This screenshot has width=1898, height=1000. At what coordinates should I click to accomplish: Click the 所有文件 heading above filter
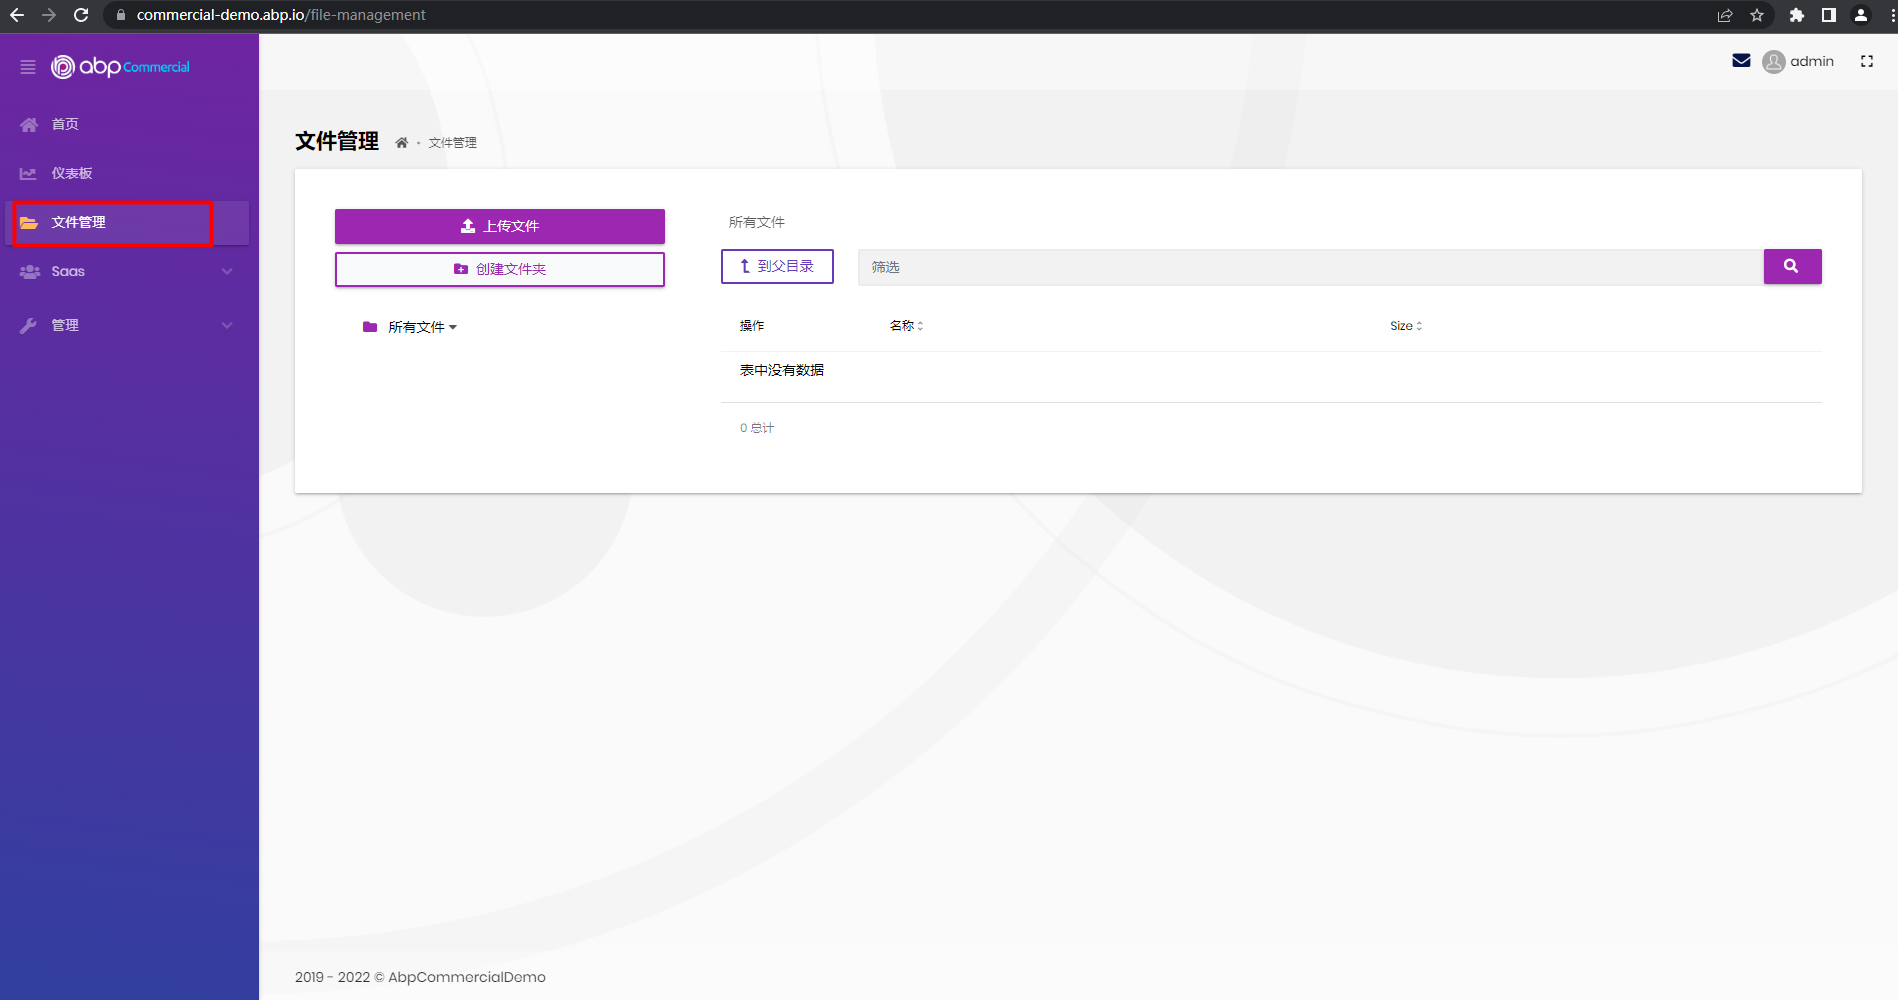point(757,222)
